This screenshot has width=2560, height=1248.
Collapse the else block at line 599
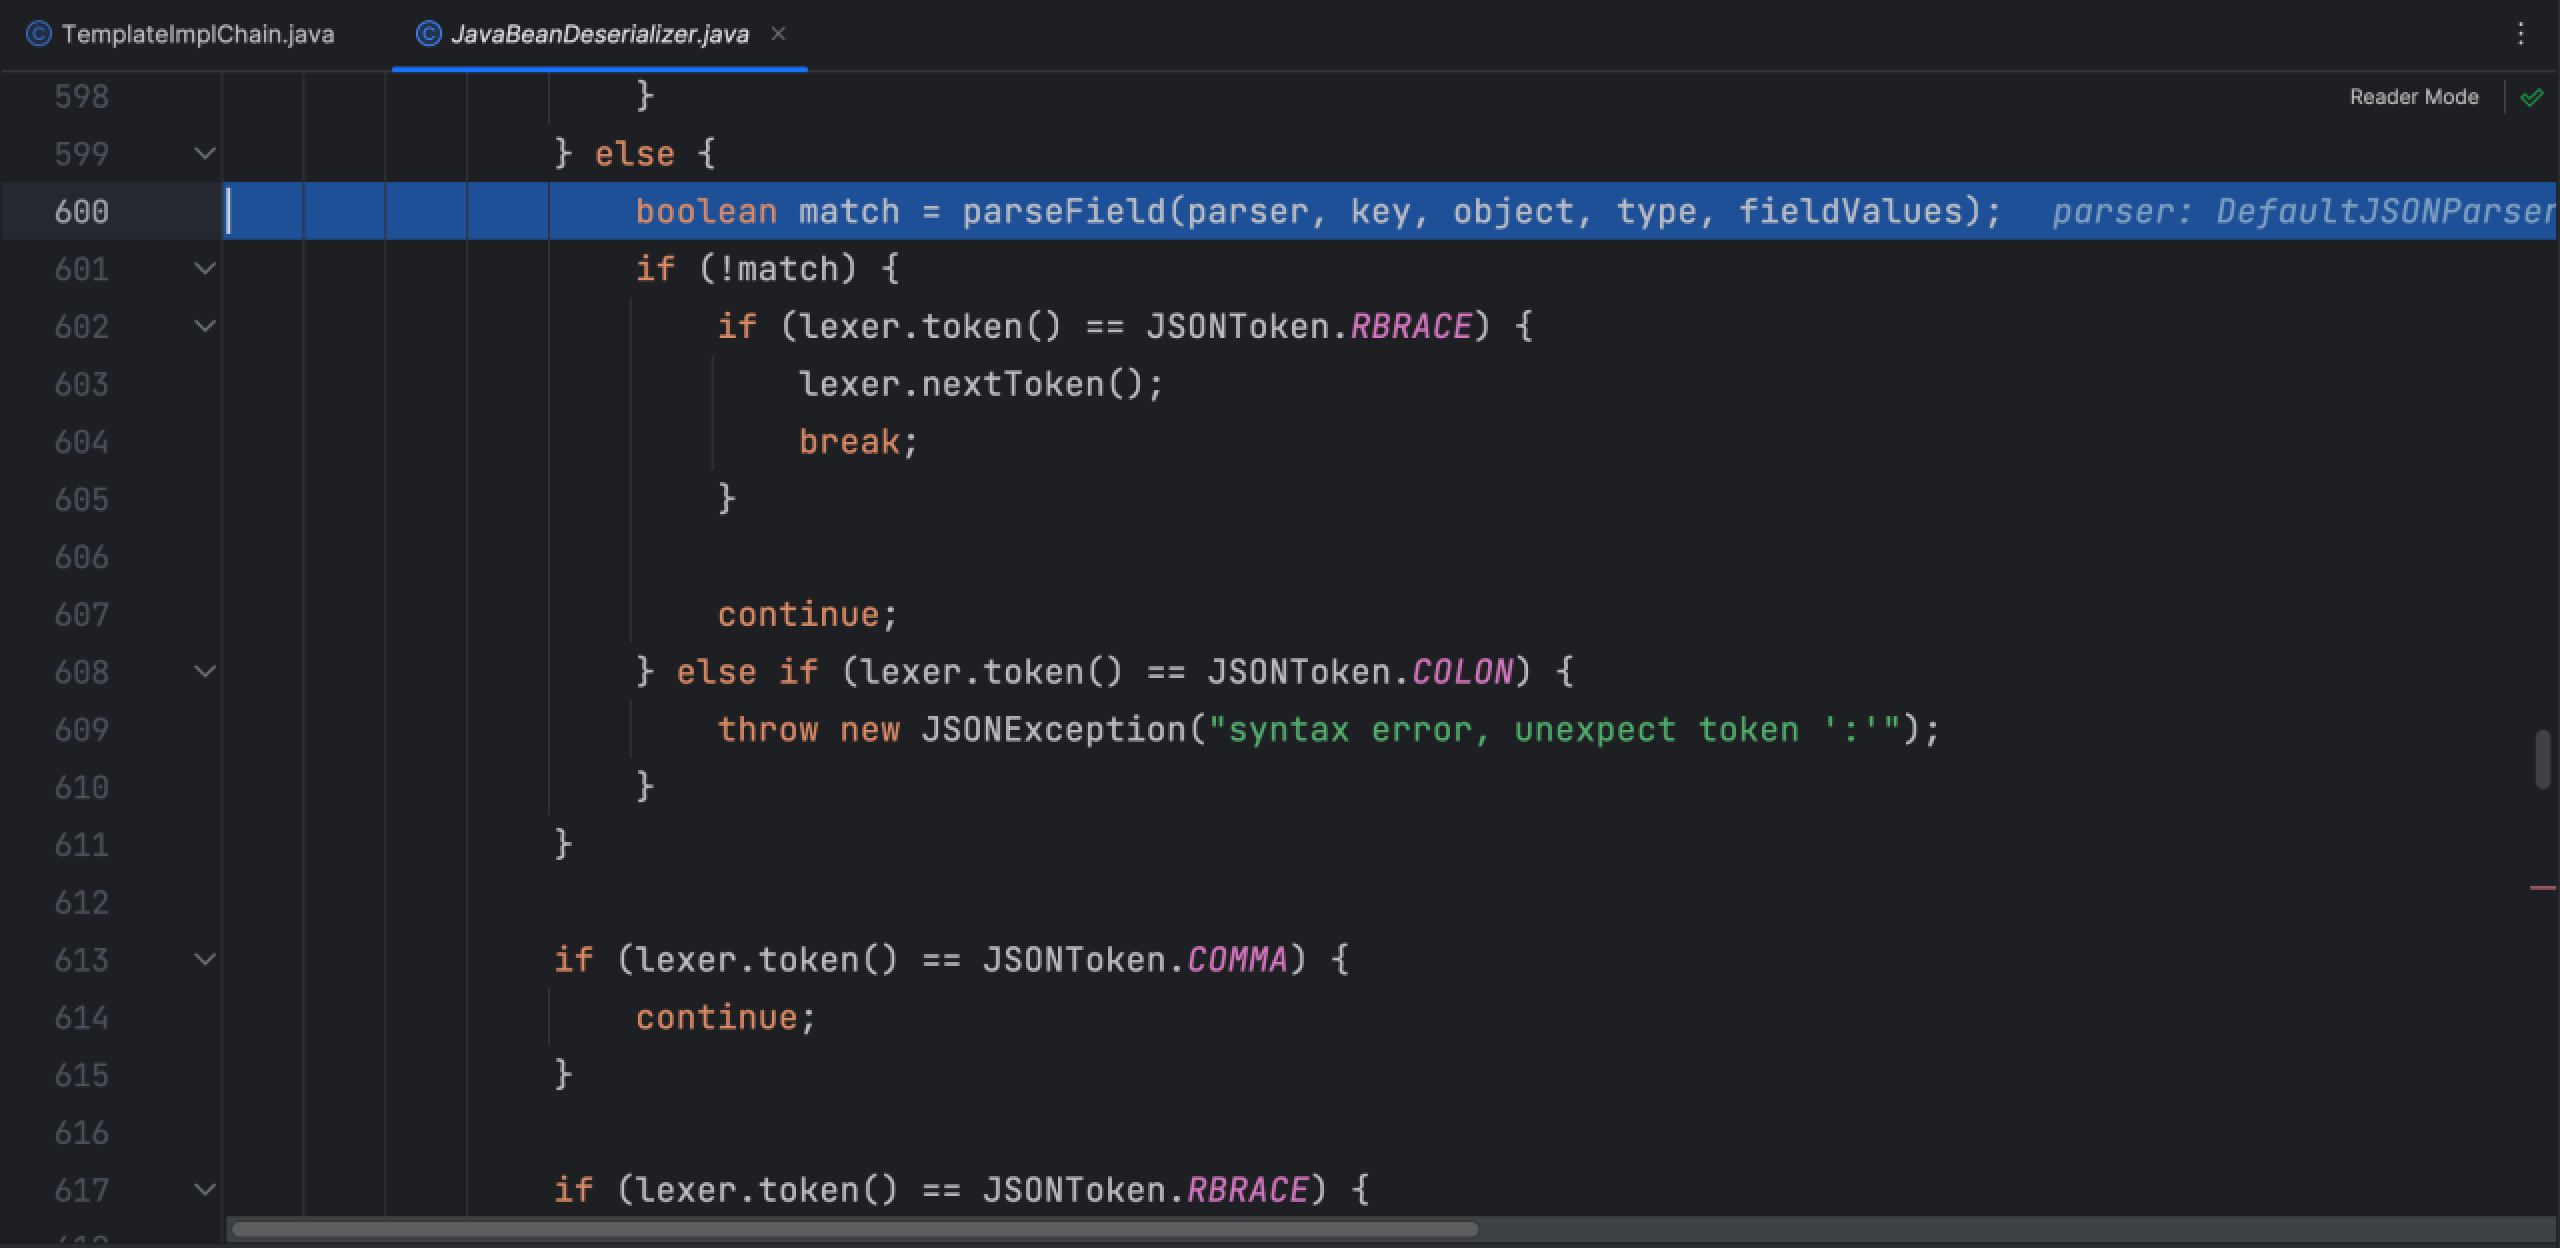point(204,154)
